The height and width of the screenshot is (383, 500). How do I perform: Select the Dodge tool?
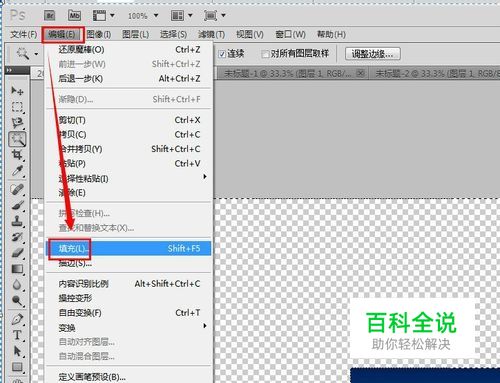point(17,301)
